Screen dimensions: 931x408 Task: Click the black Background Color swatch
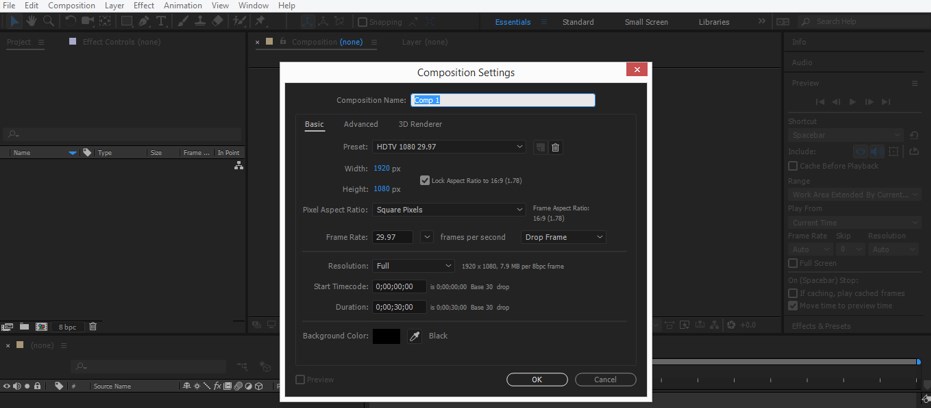(x=387, y=336)
